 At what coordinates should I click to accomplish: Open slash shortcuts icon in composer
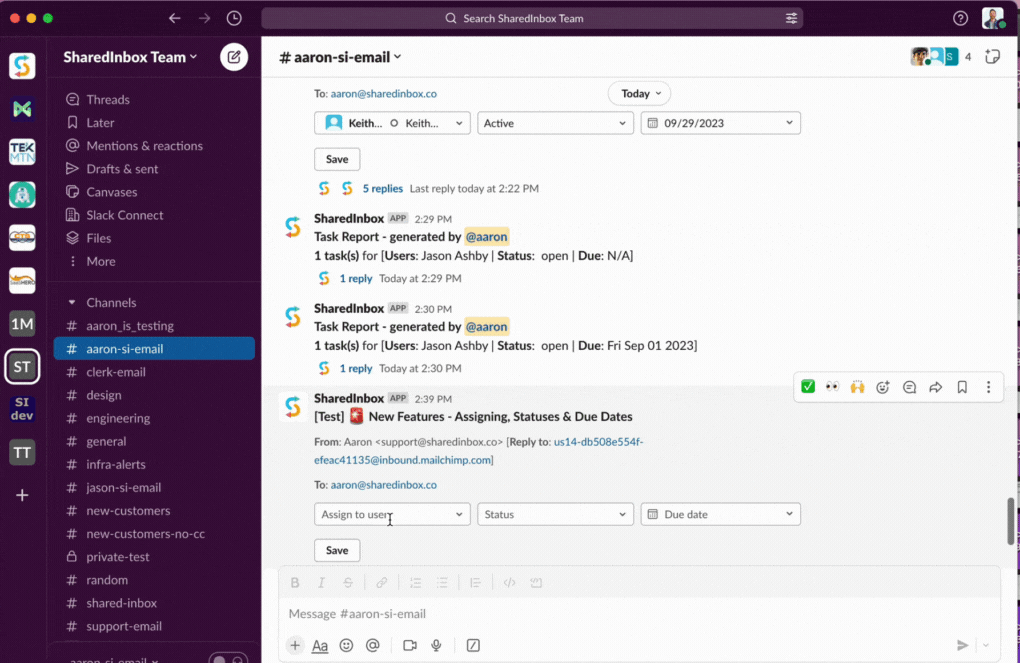(473, 645)
